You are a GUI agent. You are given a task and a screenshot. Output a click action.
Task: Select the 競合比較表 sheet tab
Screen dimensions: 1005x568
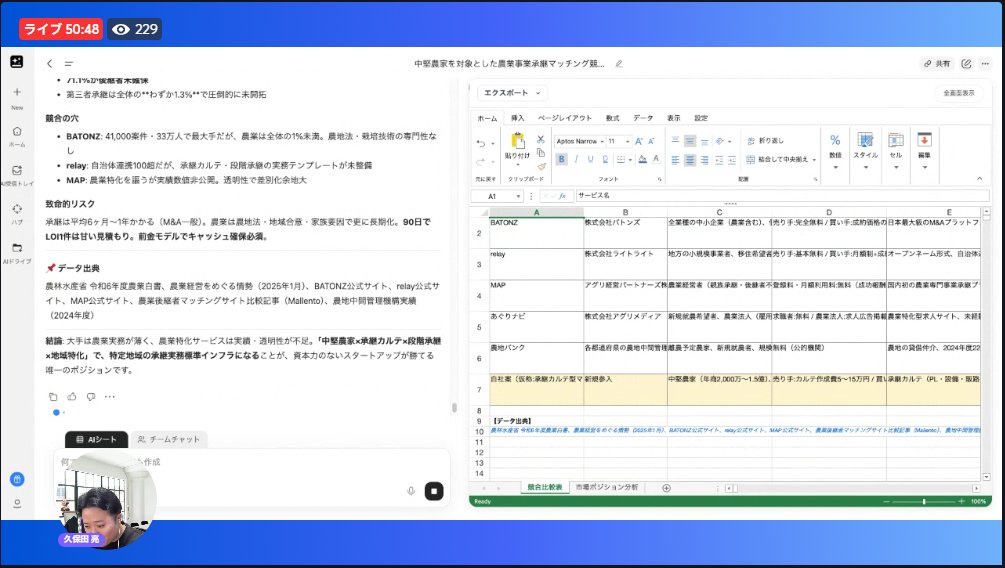click(x=545, y=487)
